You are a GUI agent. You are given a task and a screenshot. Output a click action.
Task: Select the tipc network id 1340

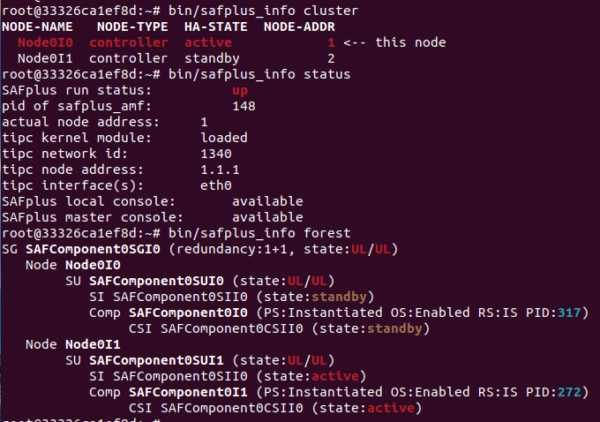tap(216, 154)
